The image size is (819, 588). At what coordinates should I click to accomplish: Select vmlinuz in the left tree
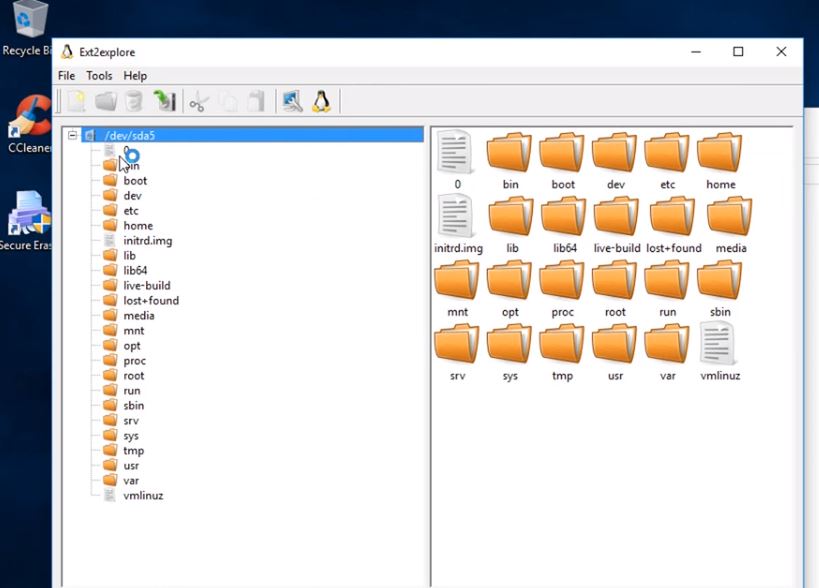coord(143,496)
